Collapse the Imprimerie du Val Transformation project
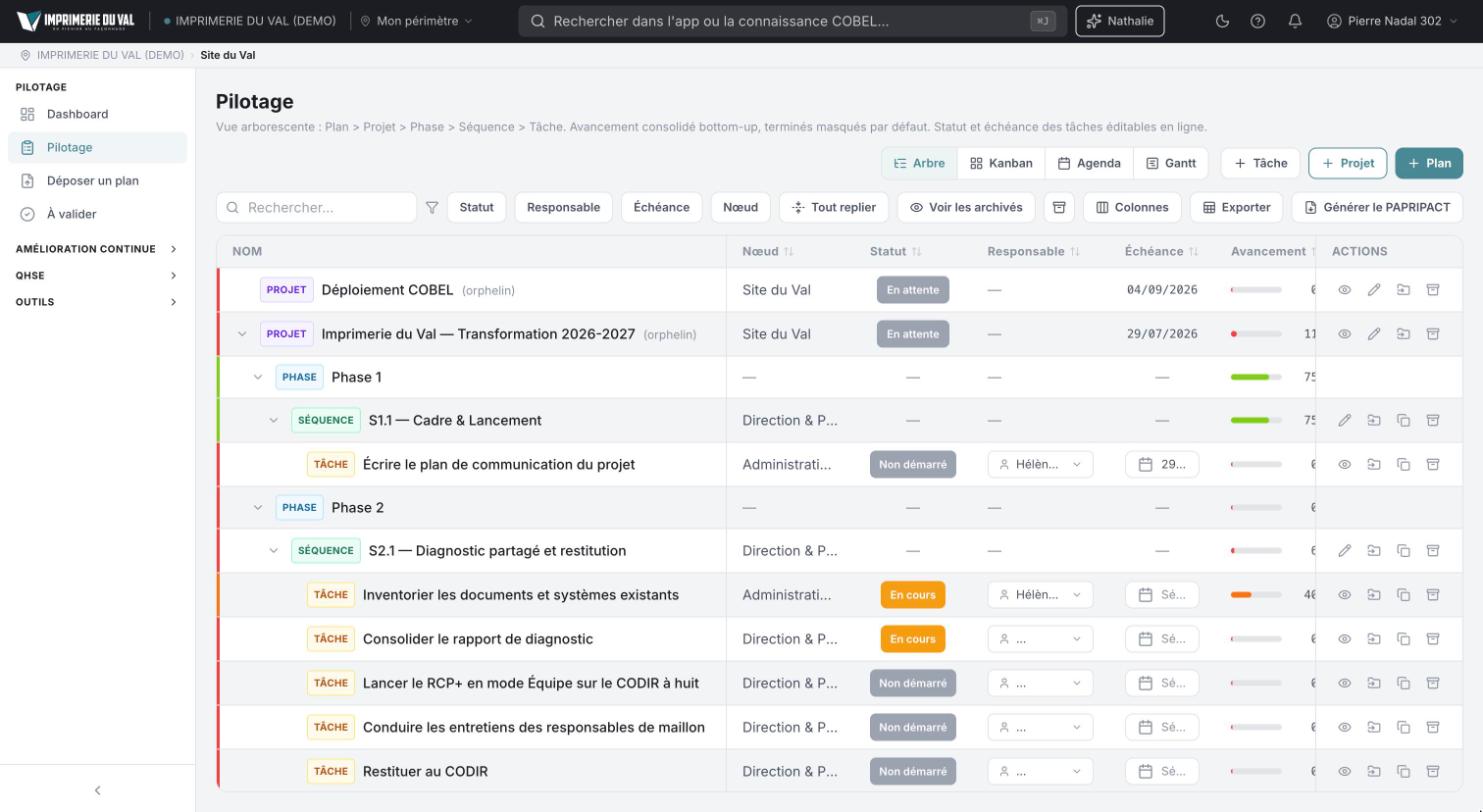 click(x=242, y=334)
